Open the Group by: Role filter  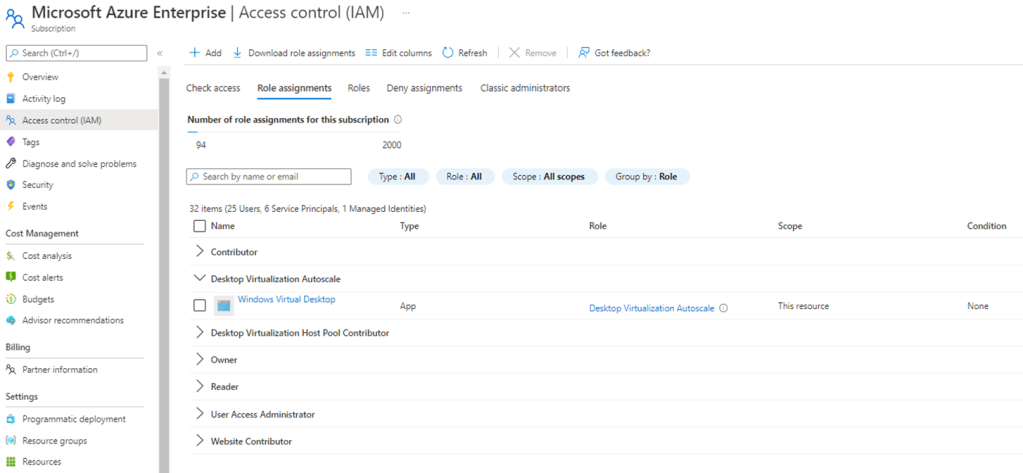pos(646,177)
